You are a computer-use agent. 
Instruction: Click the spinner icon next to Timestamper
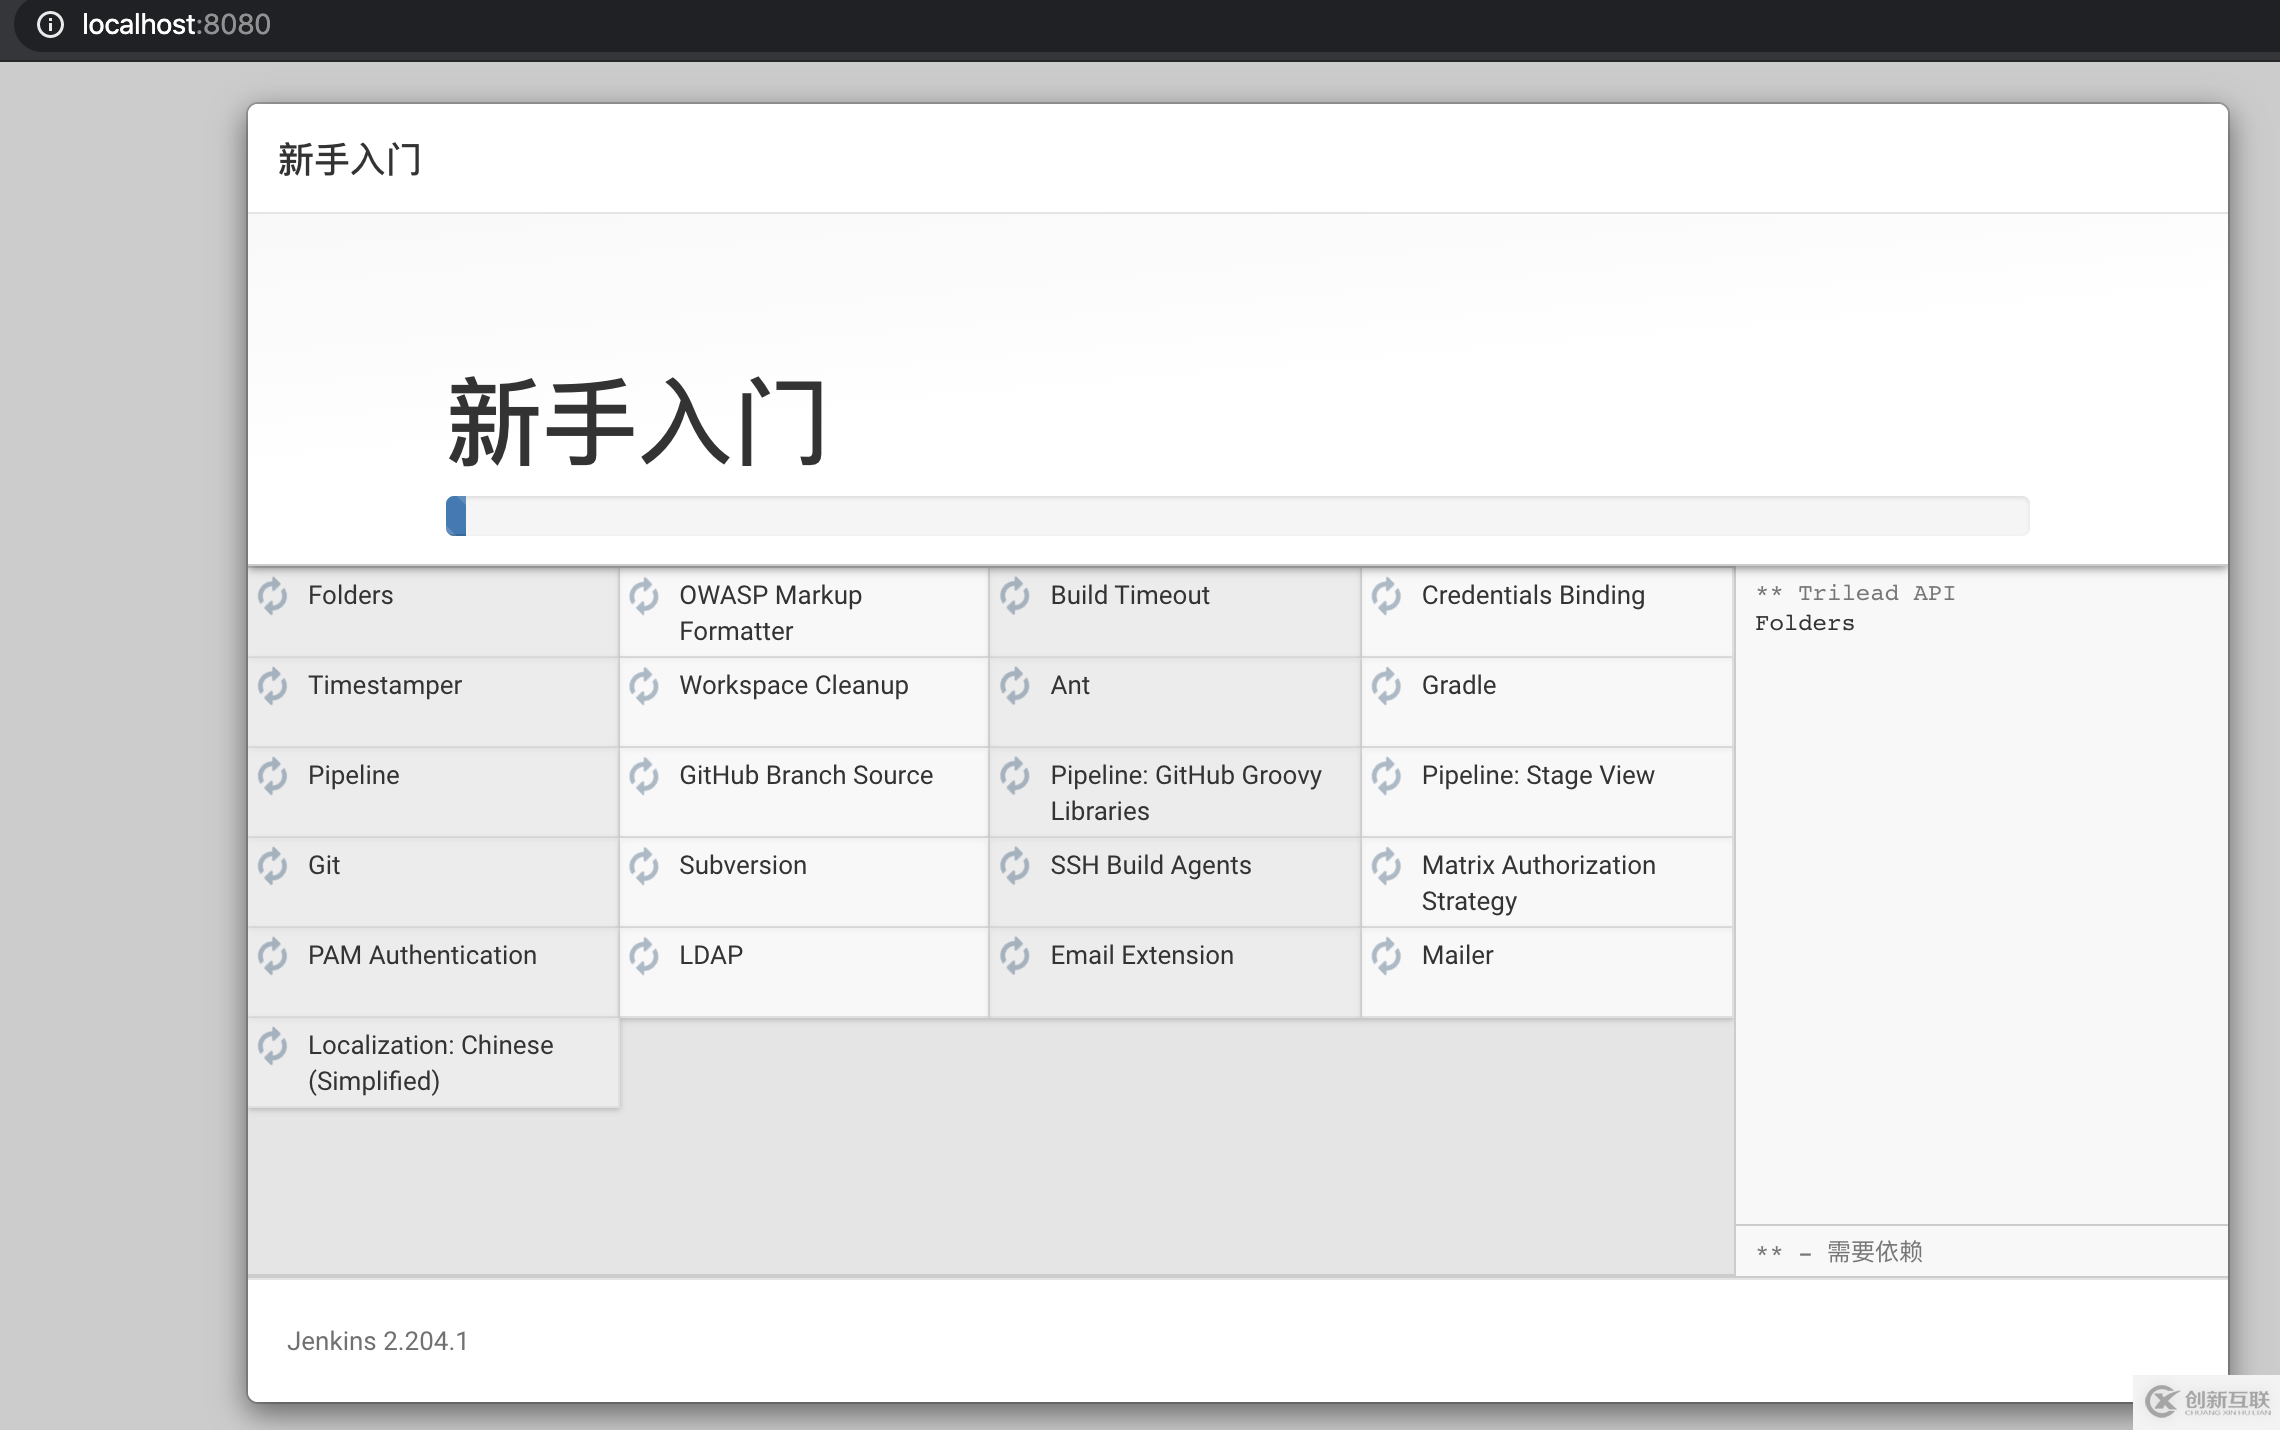(x=272, y=686)
